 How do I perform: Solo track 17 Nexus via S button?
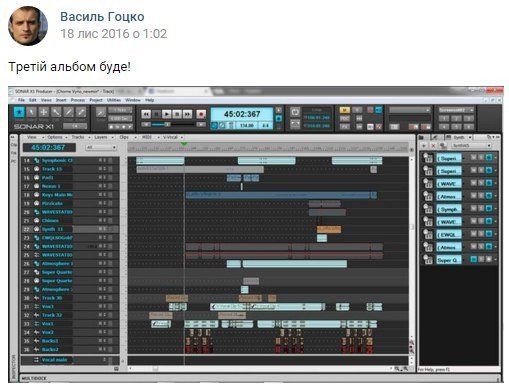(104, 186)
